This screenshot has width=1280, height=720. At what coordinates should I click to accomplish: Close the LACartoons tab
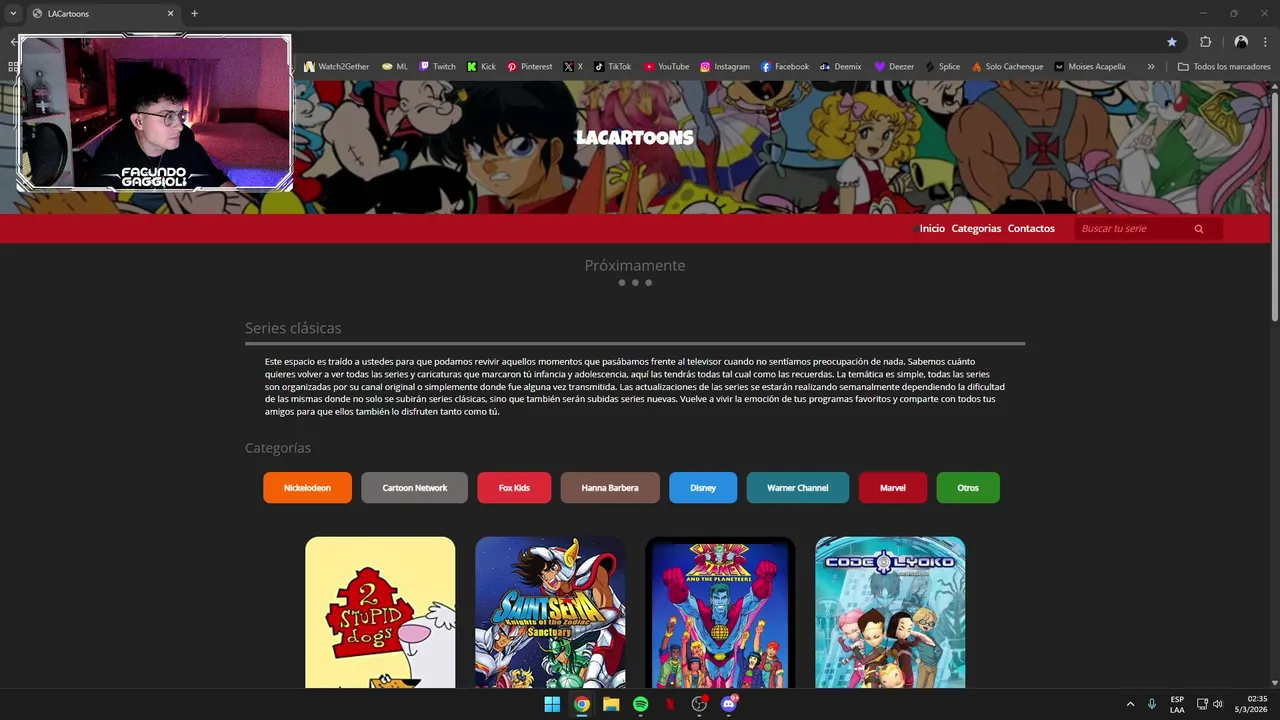(x=170, y=13)
